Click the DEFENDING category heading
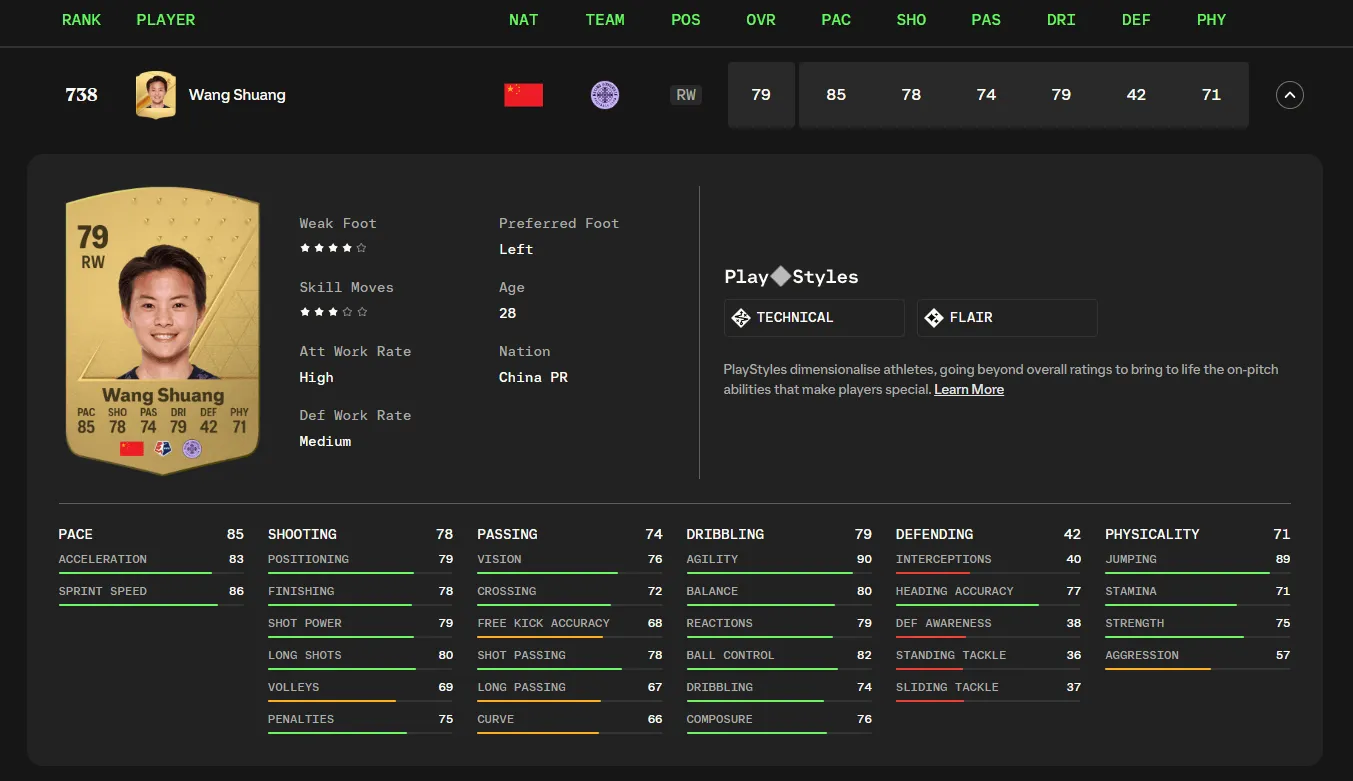The width and height of the screenshot is (1353, 781). tap(934, 534)
